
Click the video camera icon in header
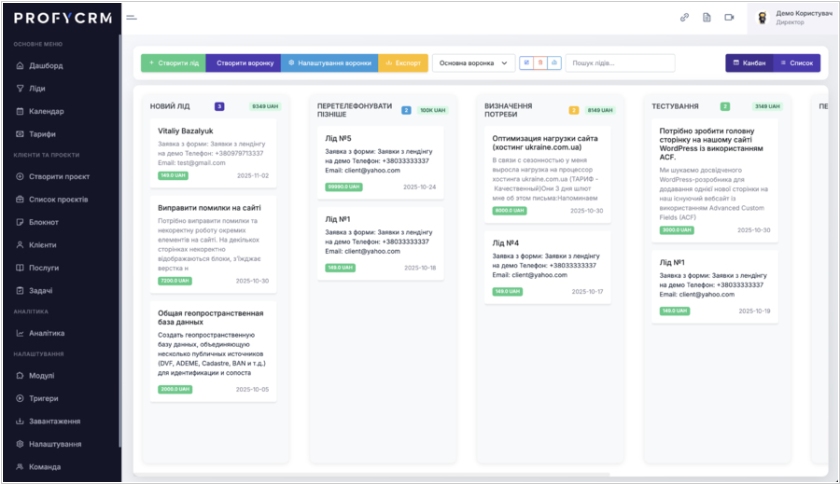tap(729, 17)
